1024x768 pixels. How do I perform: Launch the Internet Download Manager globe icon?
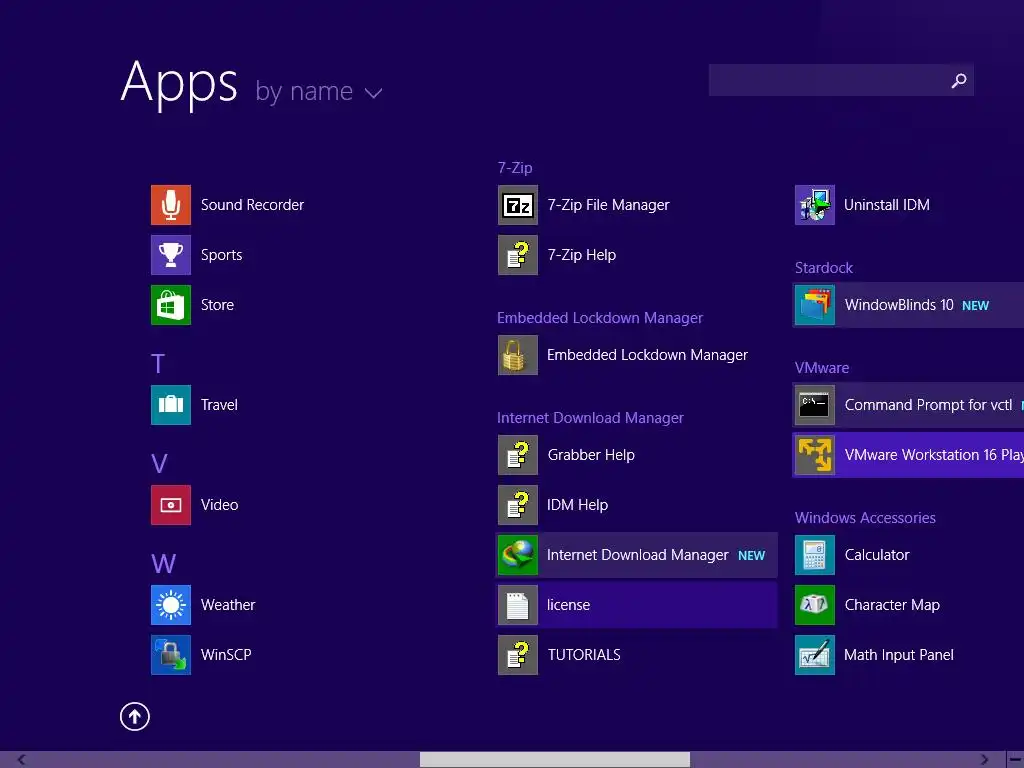(517, 554)
